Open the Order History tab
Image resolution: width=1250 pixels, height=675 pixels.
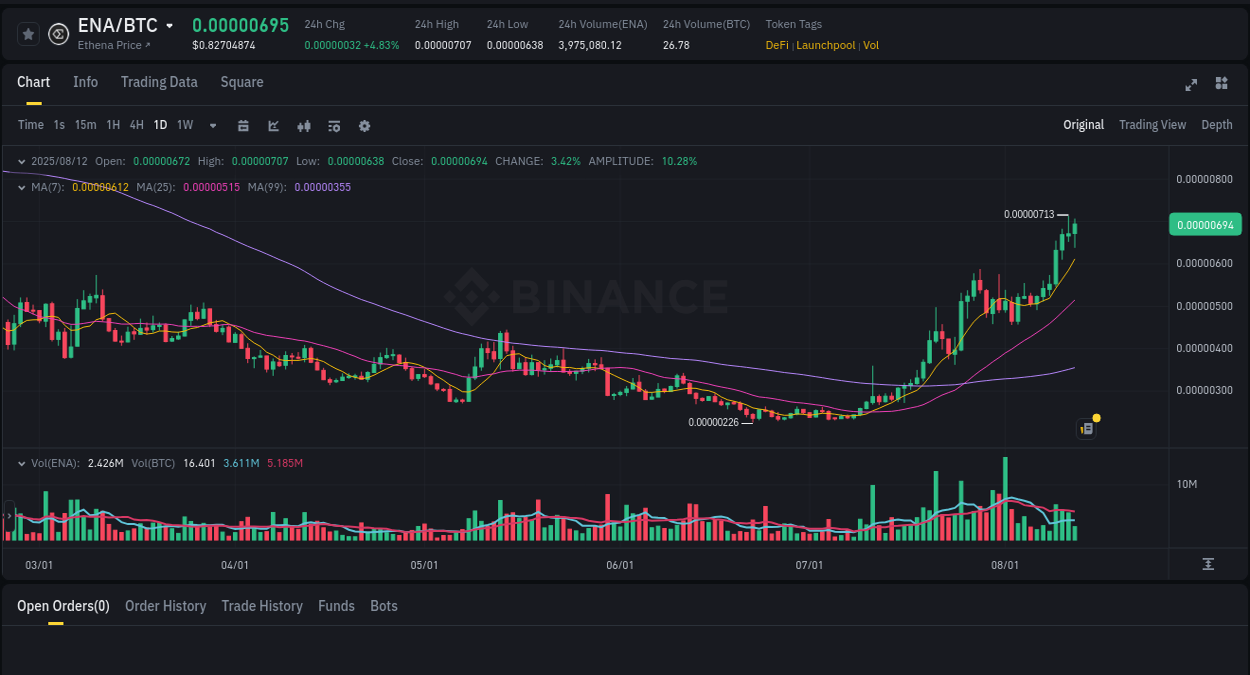[x=165, y=606]
